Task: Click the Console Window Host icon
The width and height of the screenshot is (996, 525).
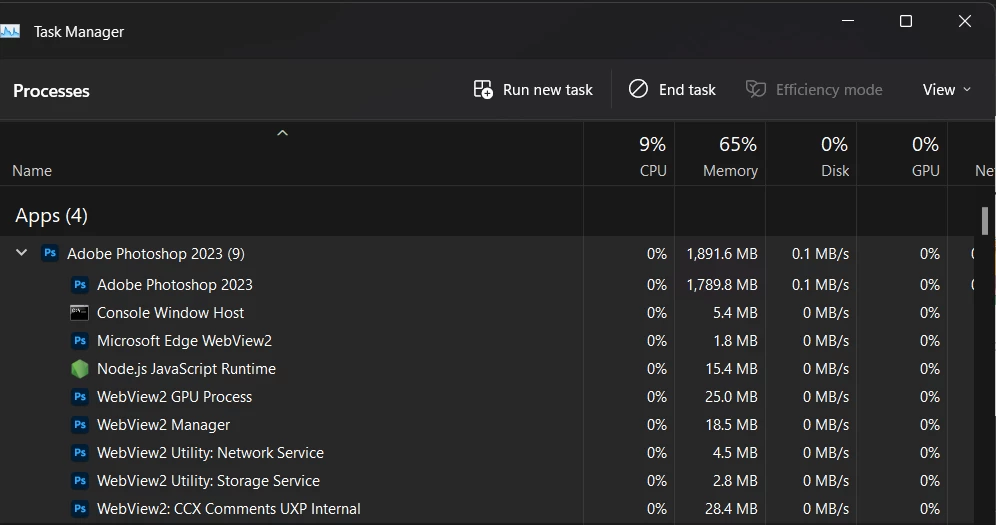Action: coord(79,312)
